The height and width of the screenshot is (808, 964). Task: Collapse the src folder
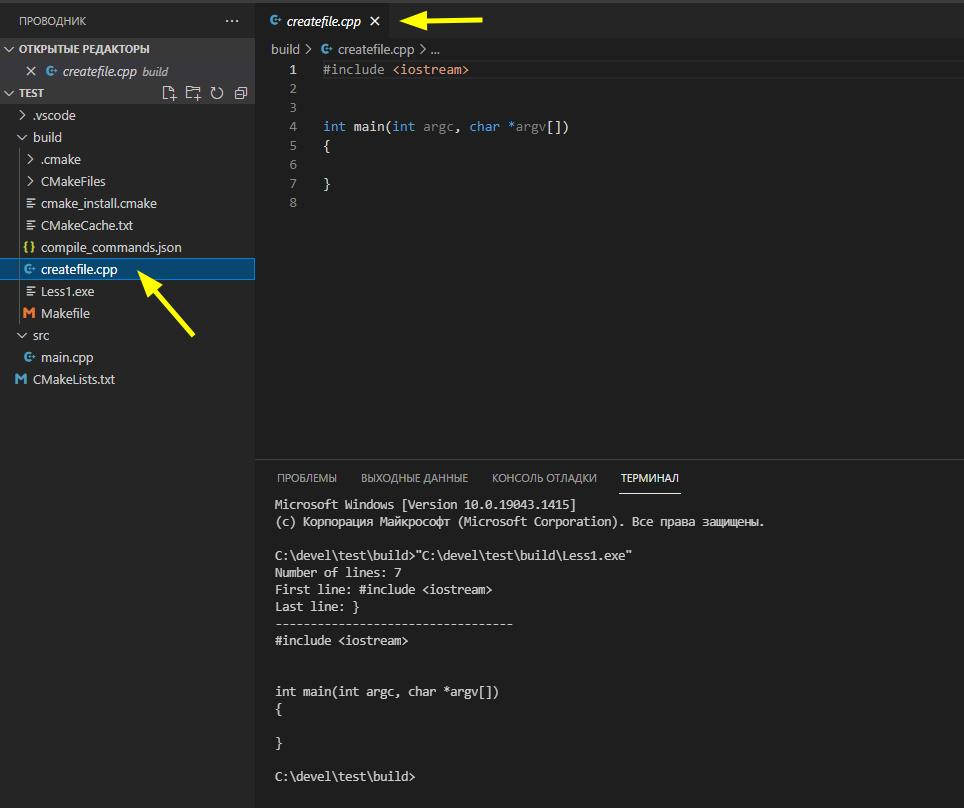pyautogui.click(x=40, y=335)
